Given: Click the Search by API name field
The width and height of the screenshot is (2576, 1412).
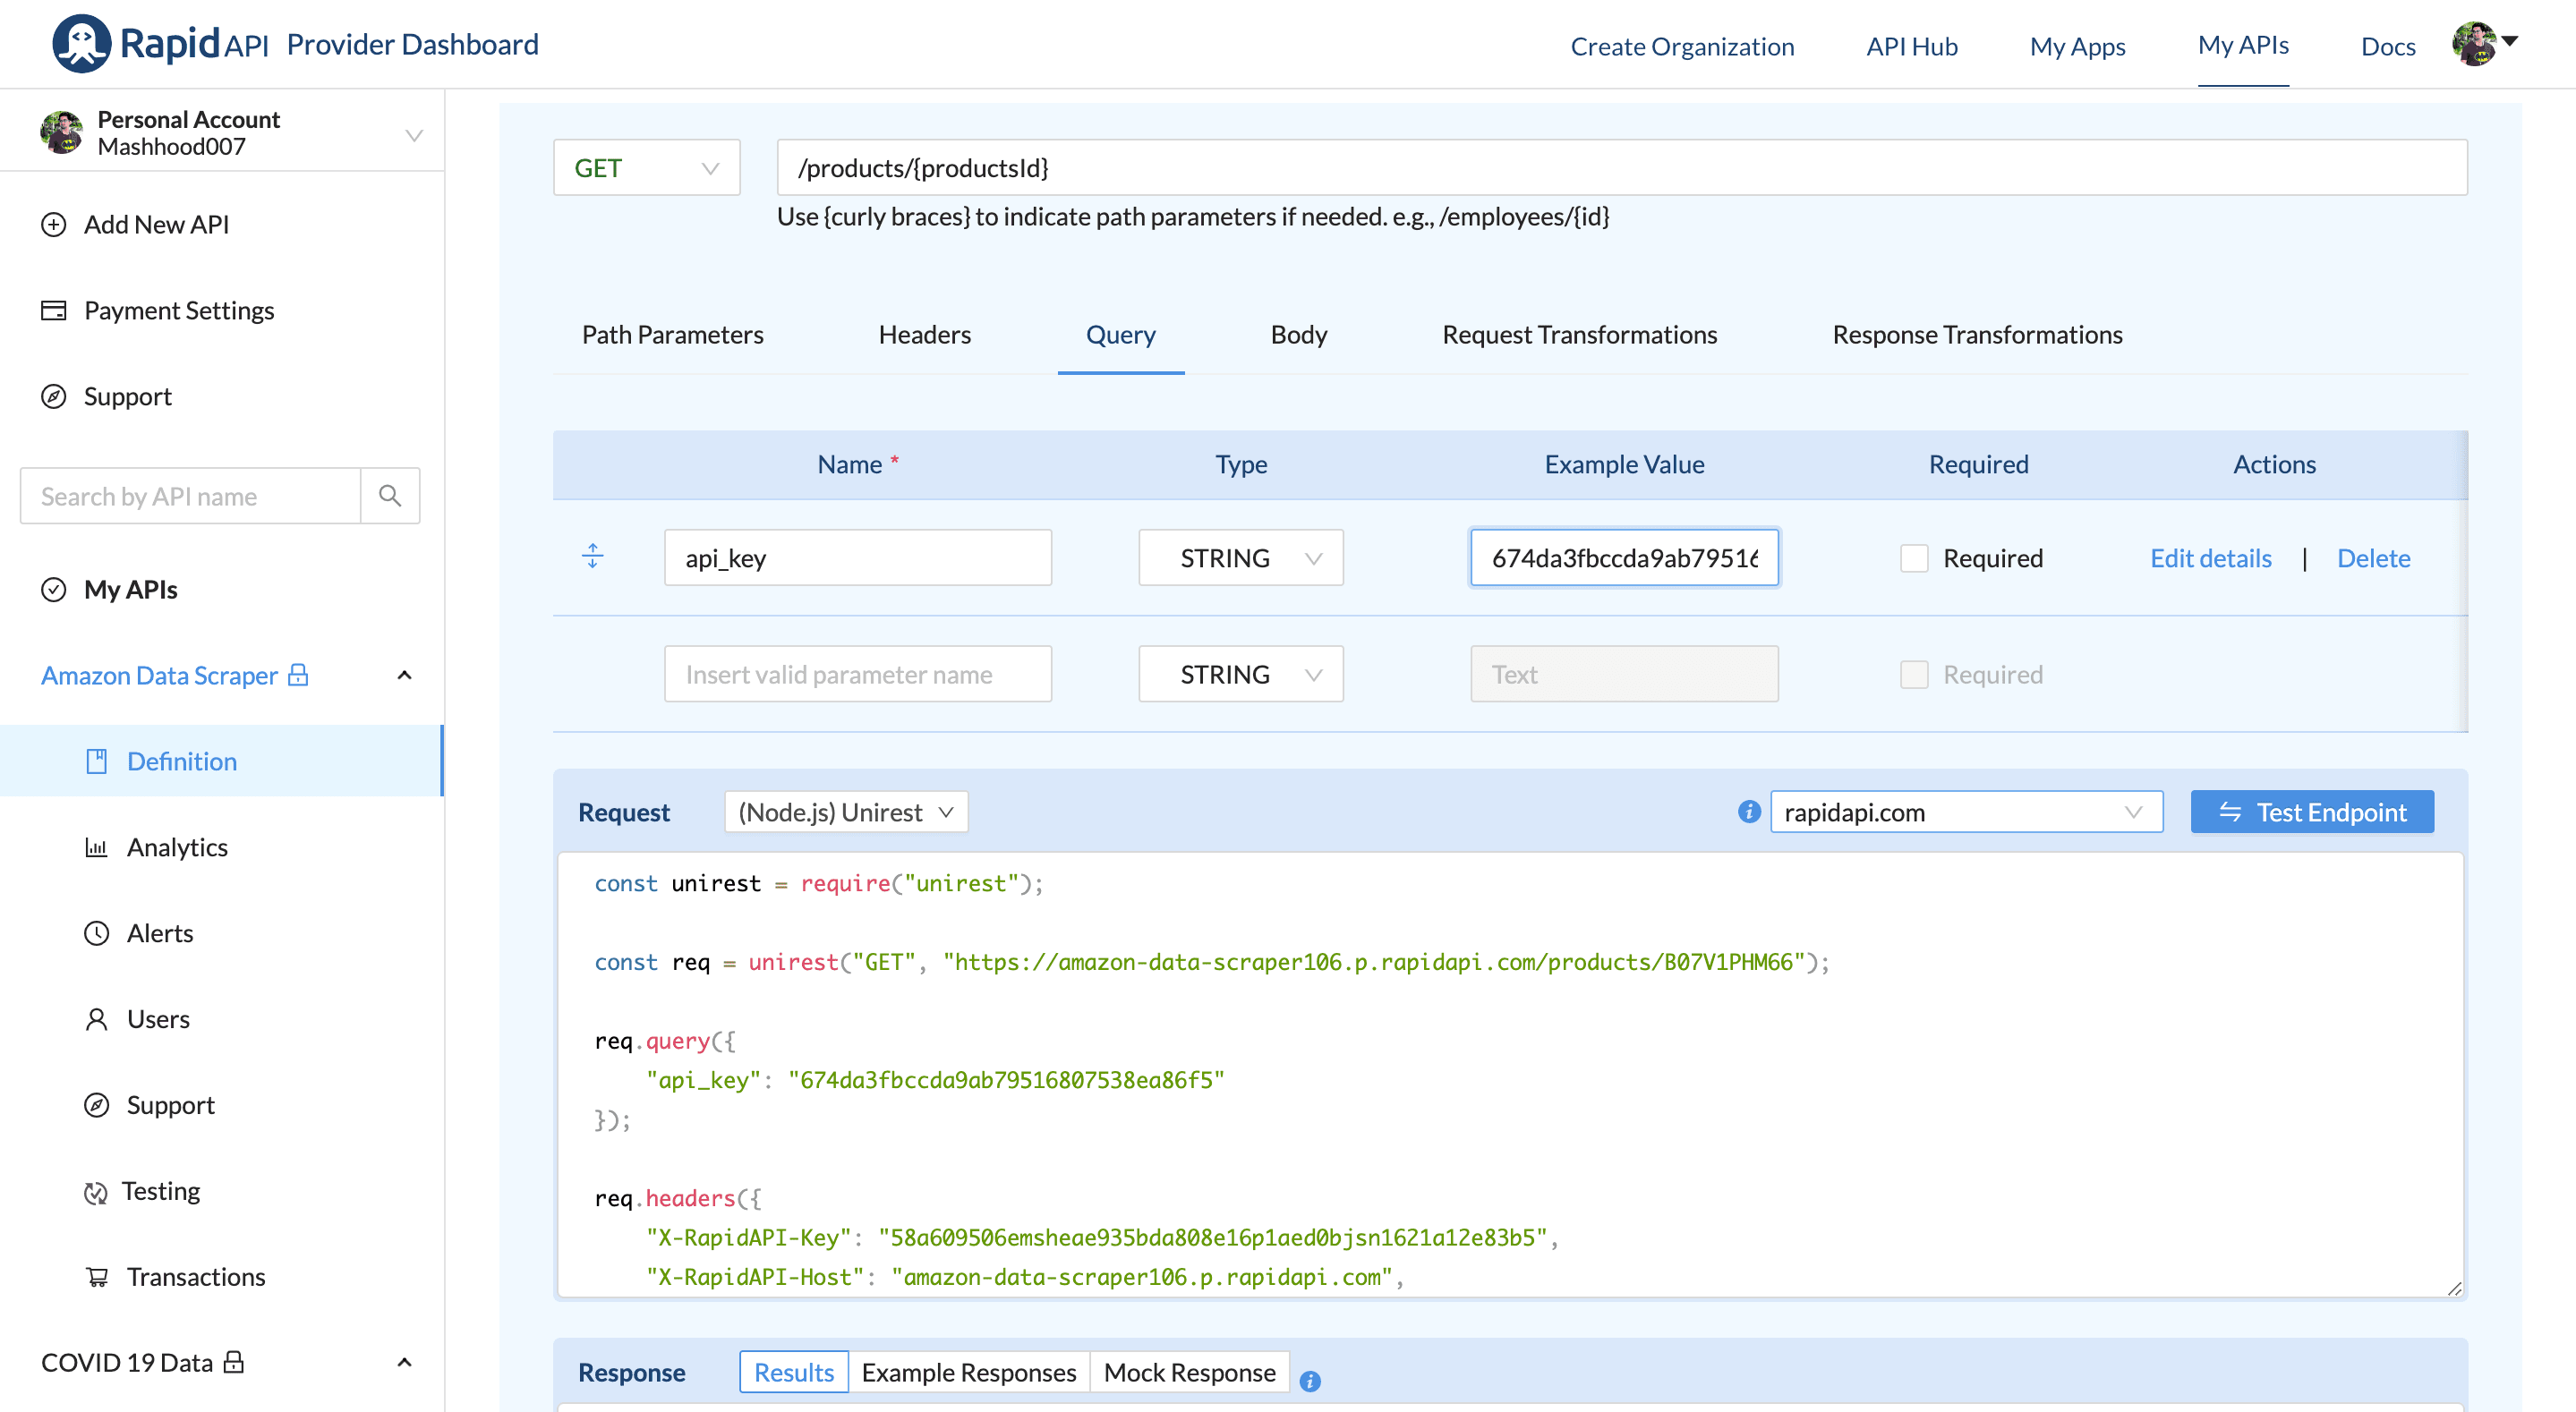Looking at the screenshot, I should pos(190,496).
